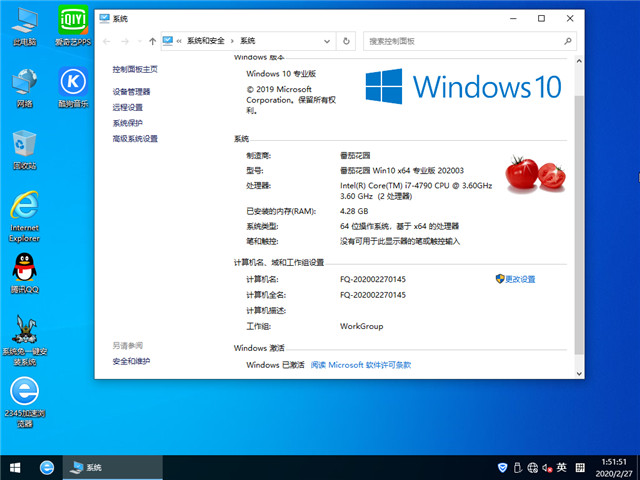The height and width of the screenshot is (480, 640).
Task: Launch 酷狗音乐 desktop icon
Action: (x=73, y=88)
